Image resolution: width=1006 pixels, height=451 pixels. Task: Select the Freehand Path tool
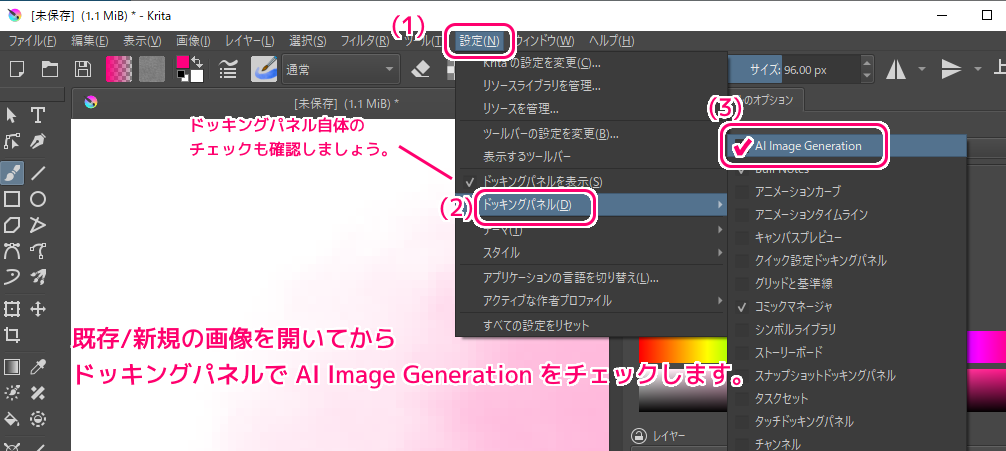tap(38, 250)
